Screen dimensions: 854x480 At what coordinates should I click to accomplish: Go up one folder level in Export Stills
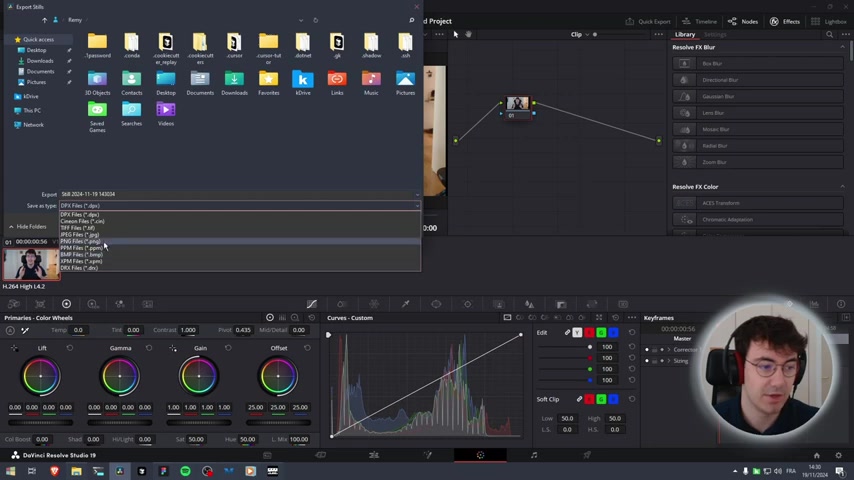[x=44, y=20]
